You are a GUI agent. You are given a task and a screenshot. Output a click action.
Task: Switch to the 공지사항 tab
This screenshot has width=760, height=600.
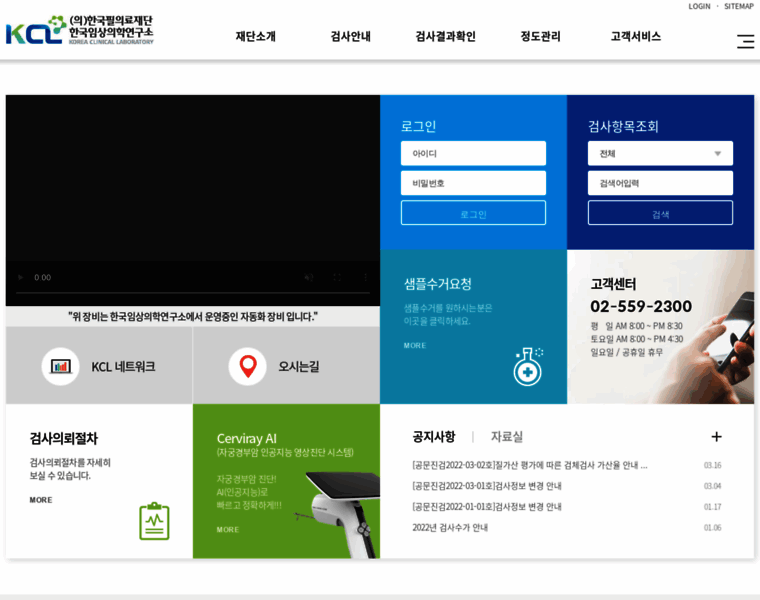pyautogui.click(x=434, y=437)
